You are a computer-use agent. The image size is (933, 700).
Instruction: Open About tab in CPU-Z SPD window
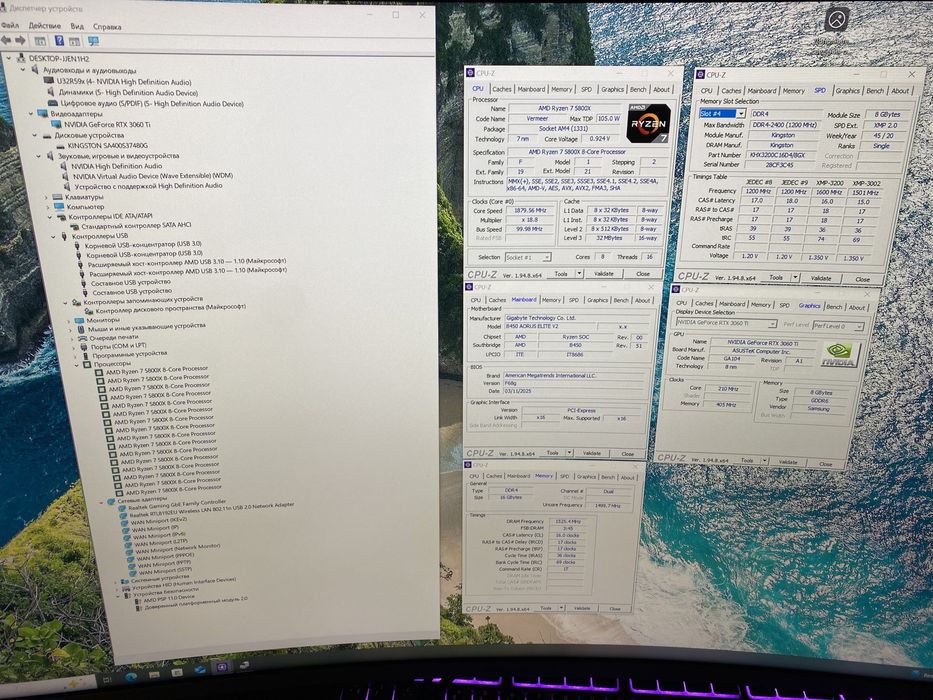900,90
